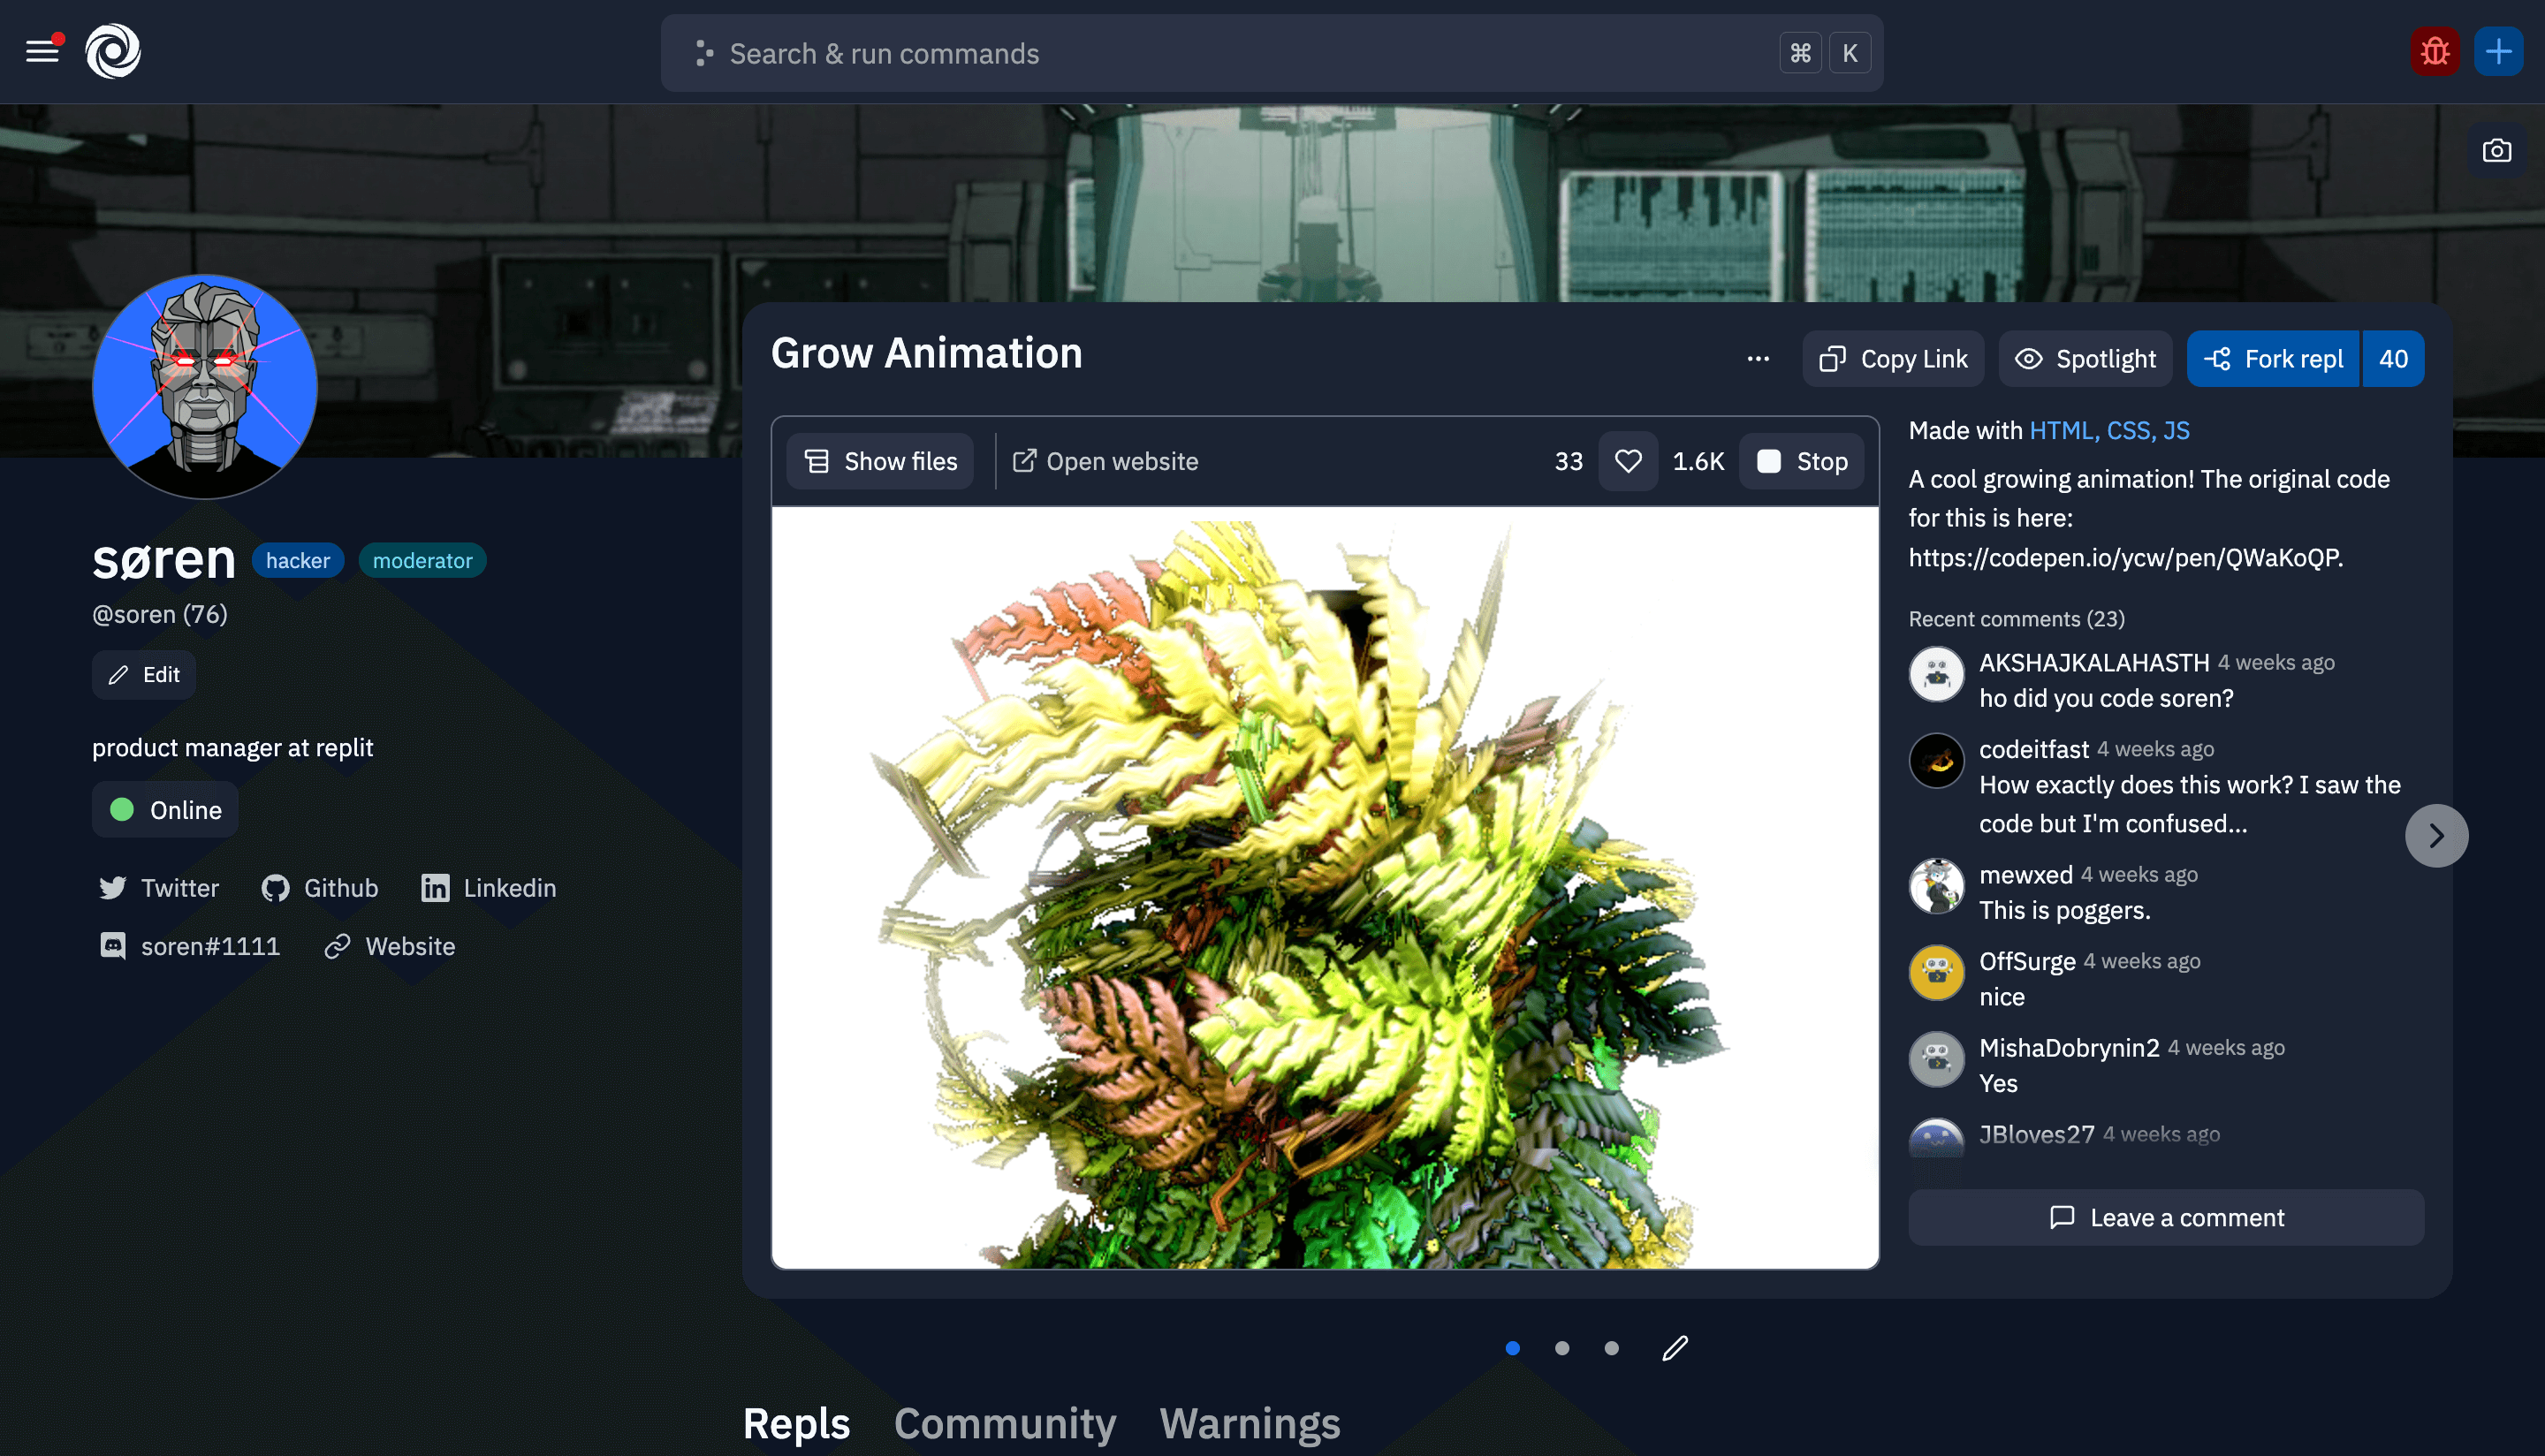Open the Twitter profile link

click(159, 888)
